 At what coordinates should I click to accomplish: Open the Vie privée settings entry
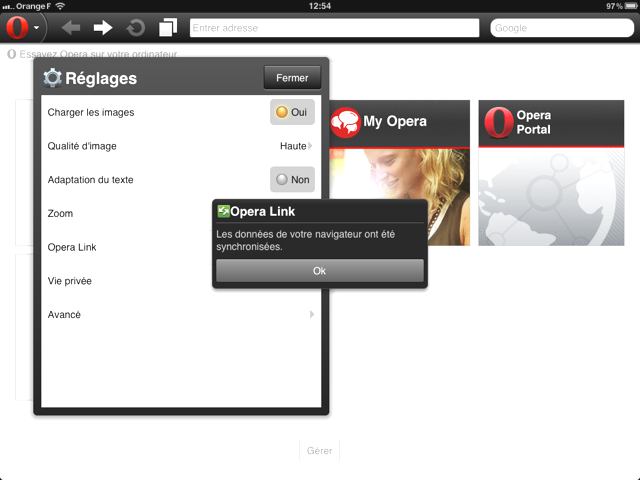120,281
